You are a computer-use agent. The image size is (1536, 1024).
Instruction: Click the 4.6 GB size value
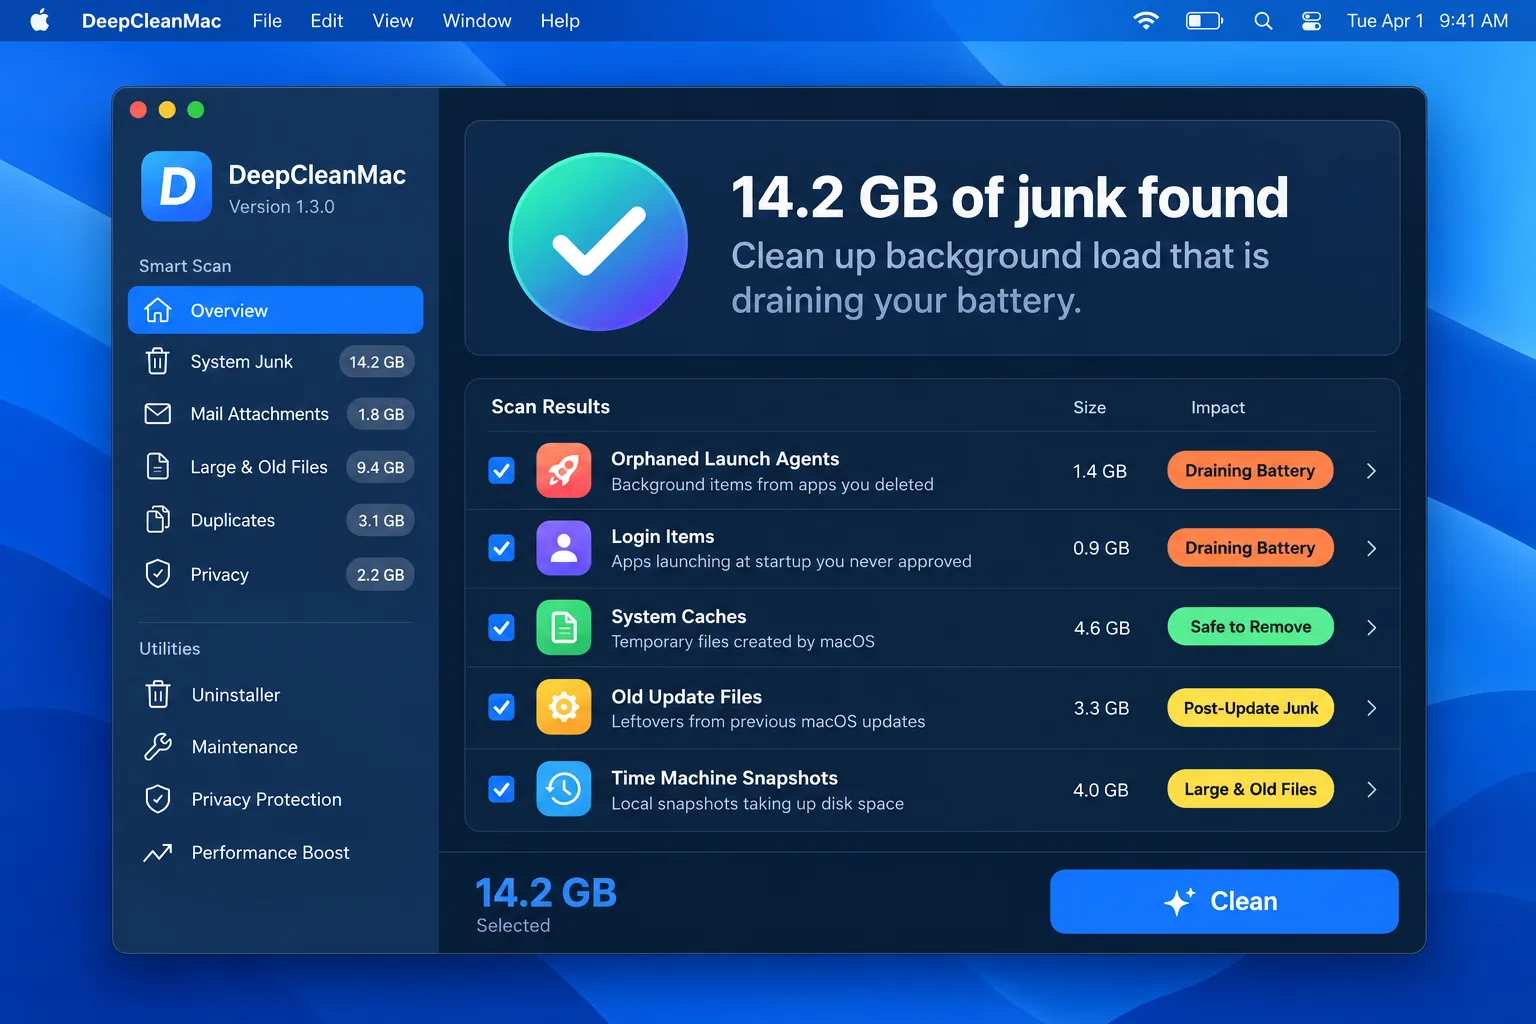(1101, 628)
